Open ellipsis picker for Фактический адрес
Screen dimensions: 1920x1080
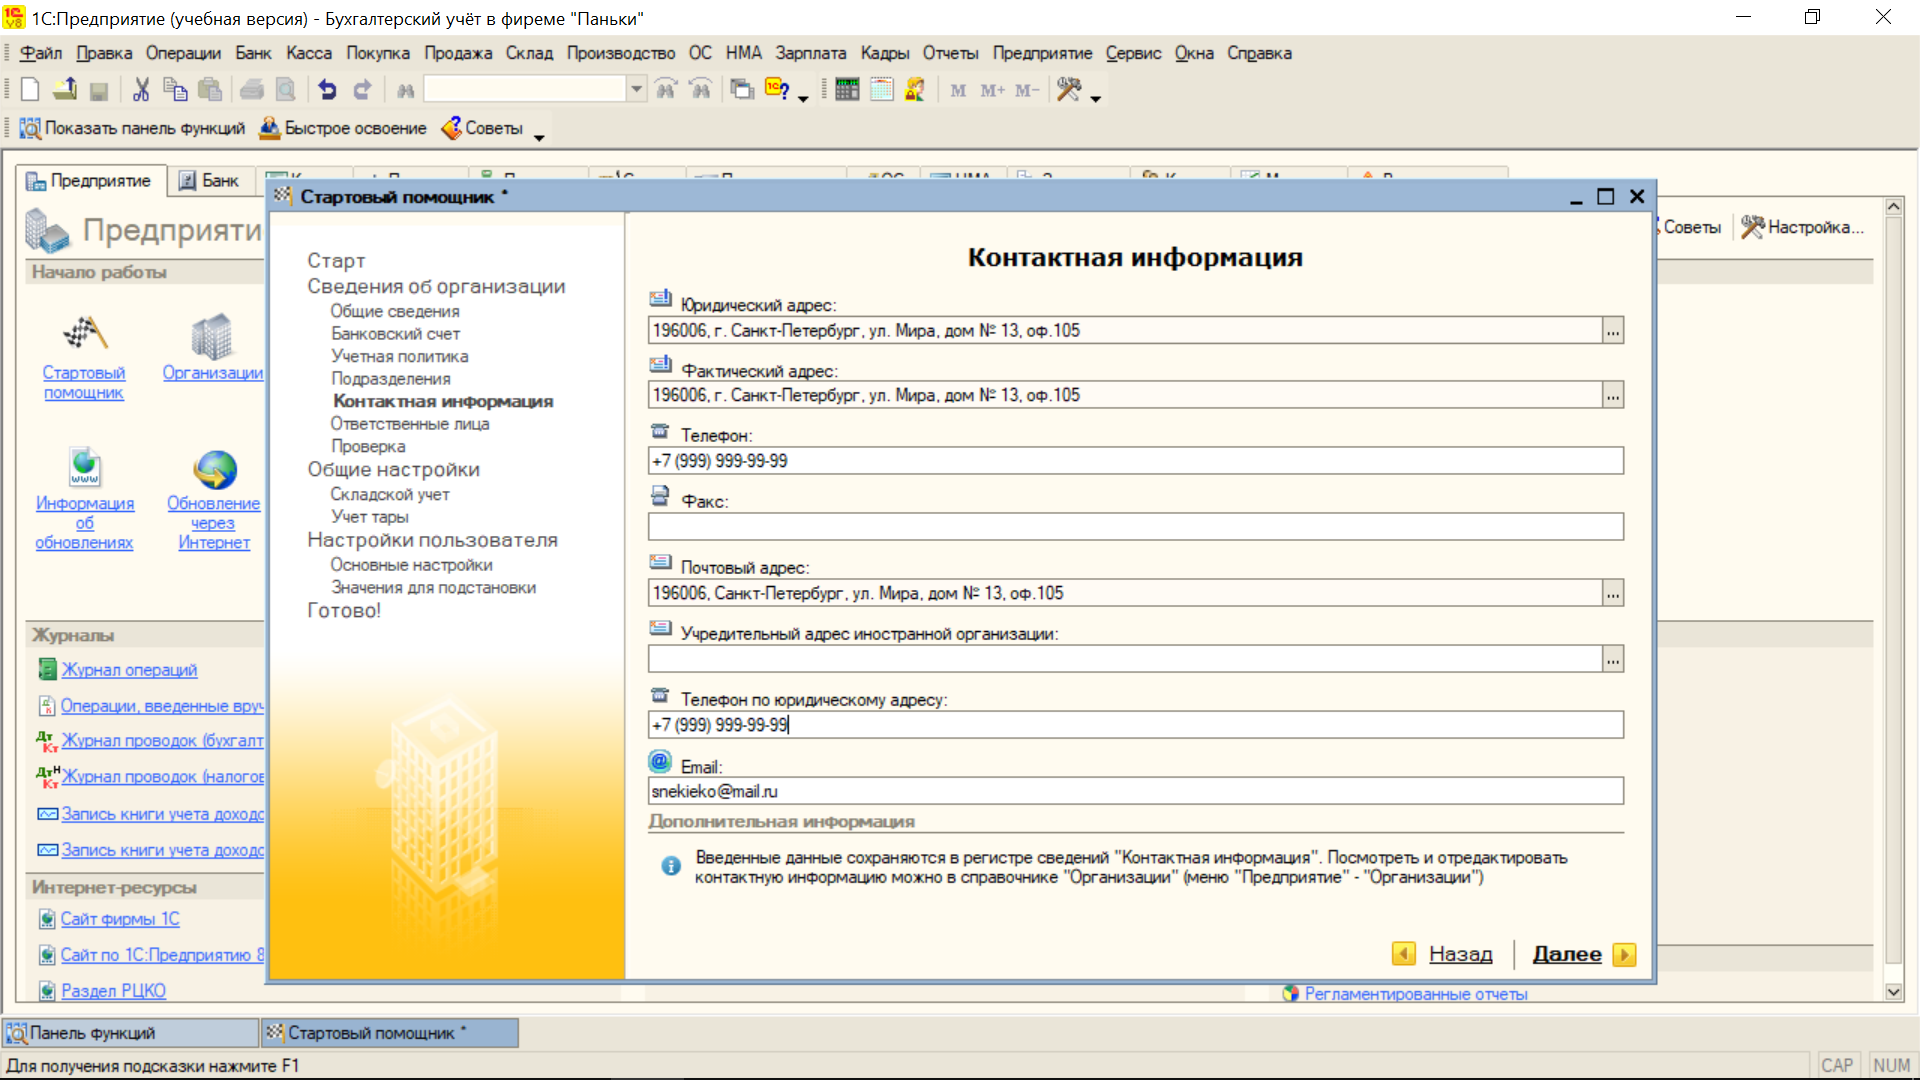tap(1612, 396)
